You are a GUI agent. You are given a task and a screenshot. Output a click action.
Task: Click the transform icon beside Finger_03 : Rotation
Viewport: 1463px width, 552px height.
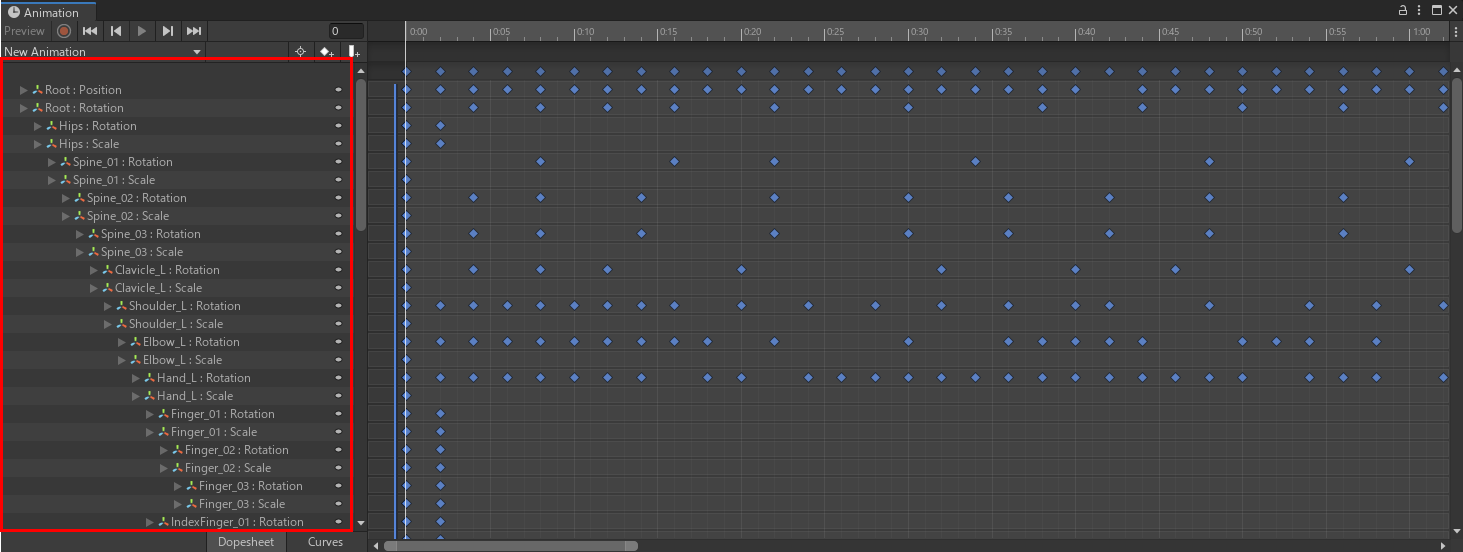[x=192, y=486]
